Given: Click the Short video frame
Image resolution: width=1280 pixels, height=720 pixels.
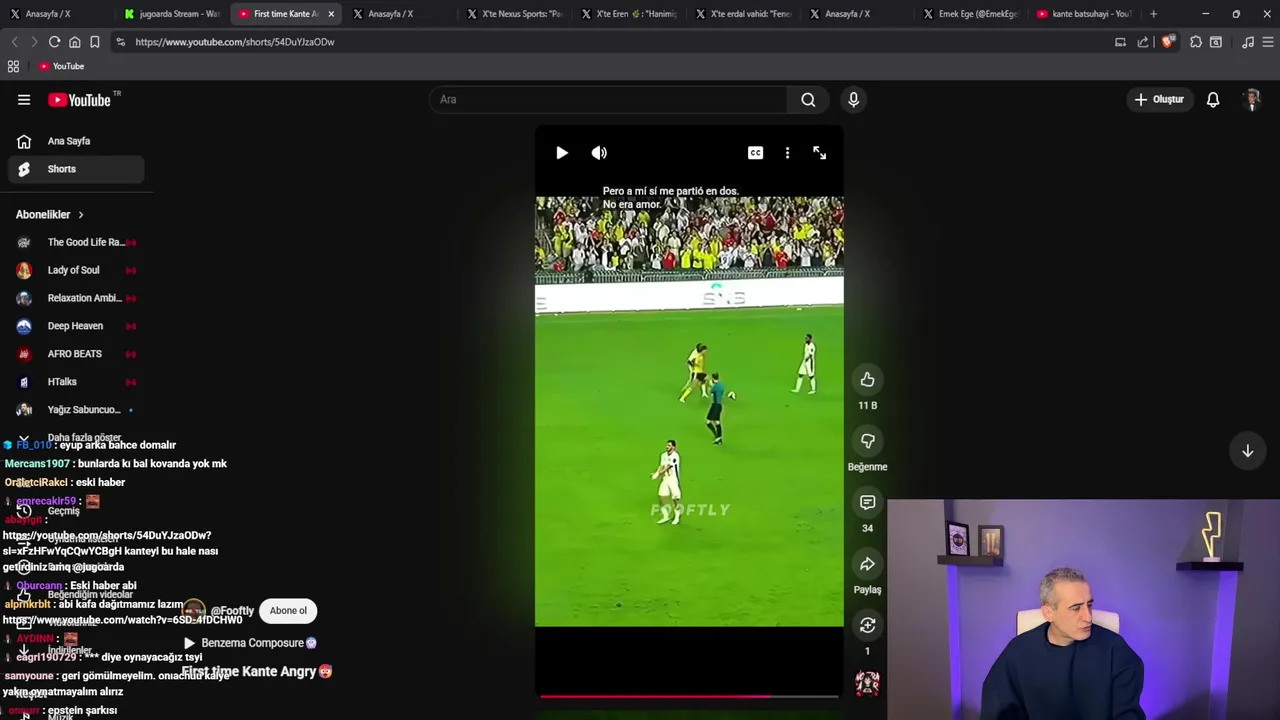Looking at the screenshot, I should [689, 411].
